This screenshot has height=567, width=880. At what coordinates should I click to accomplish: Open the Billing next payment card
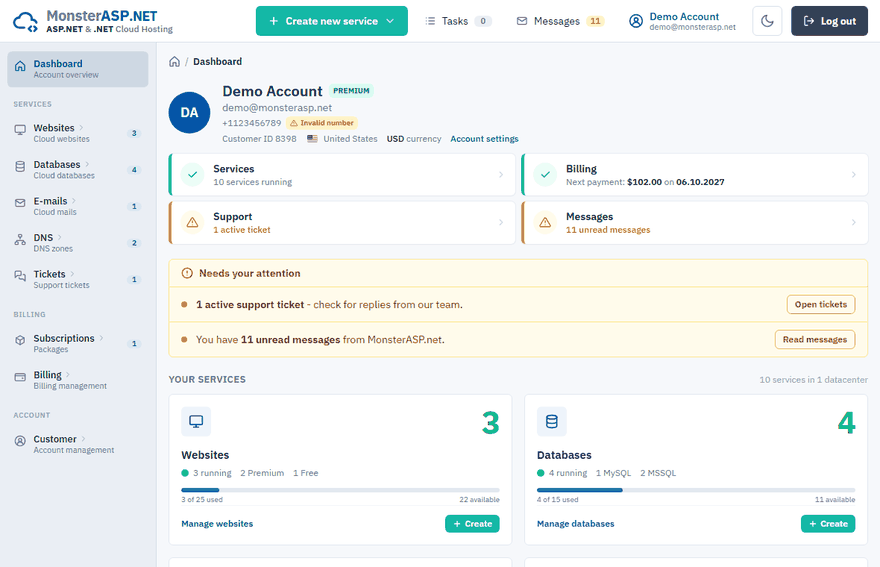[695, 175]
